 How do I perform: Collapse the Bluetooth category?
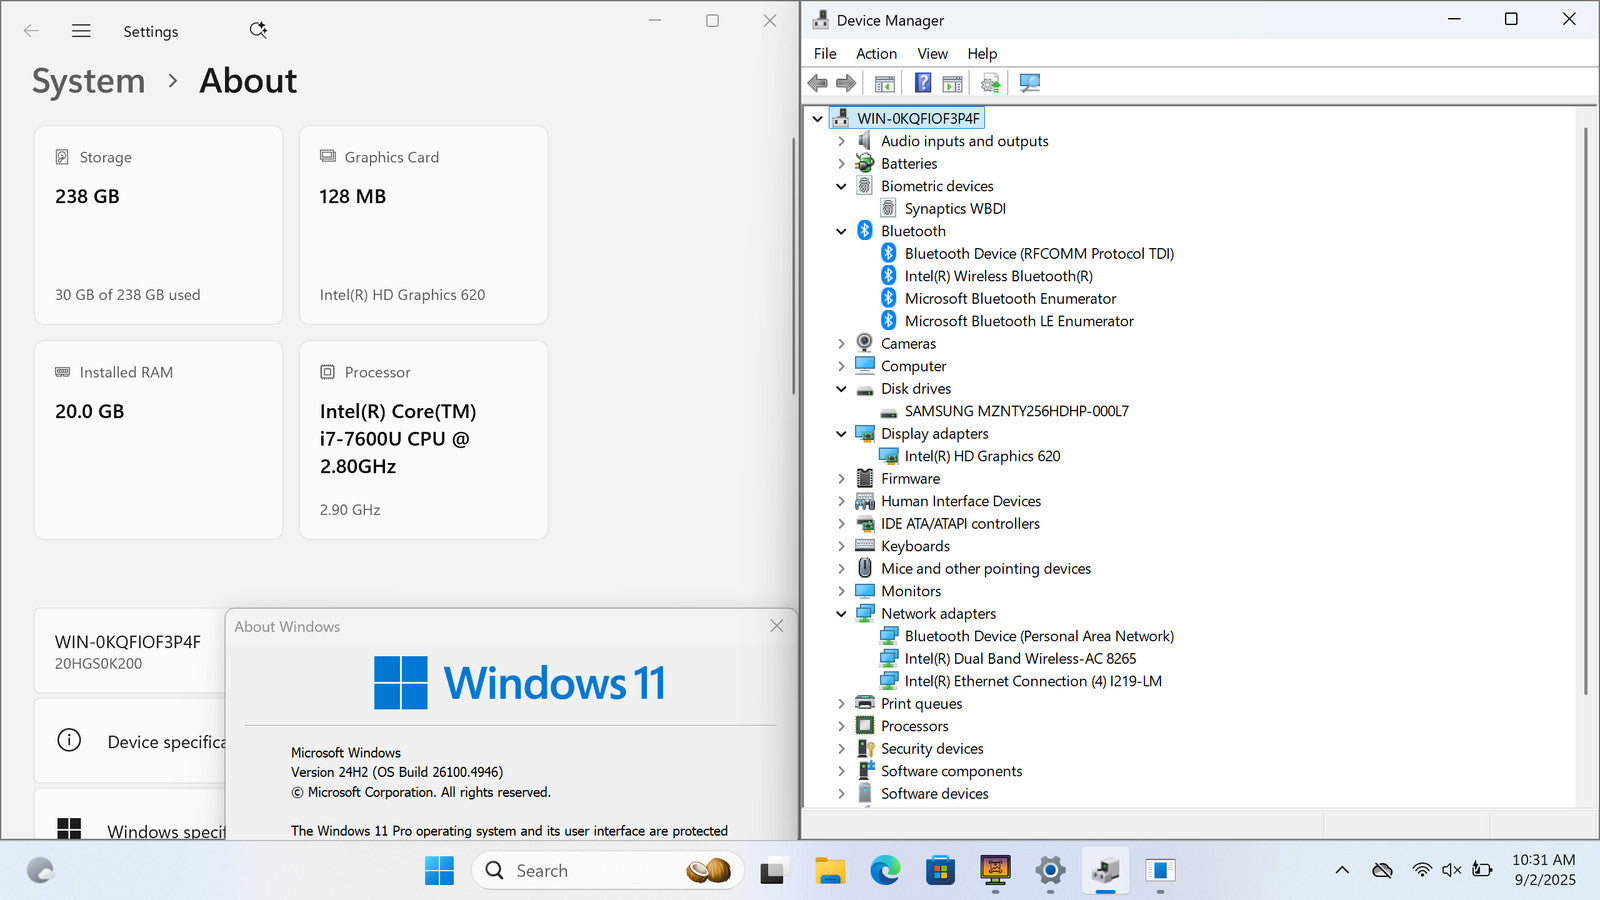pos(841,231)
